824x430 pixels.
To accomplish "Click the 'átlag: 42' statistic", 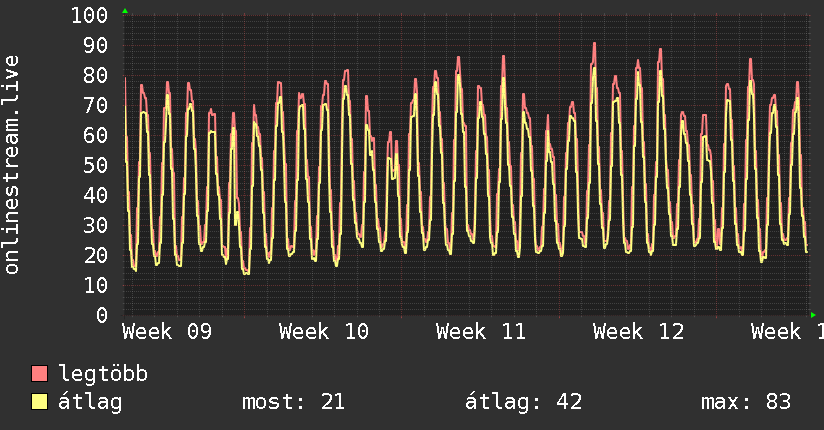I will [523, 402].
